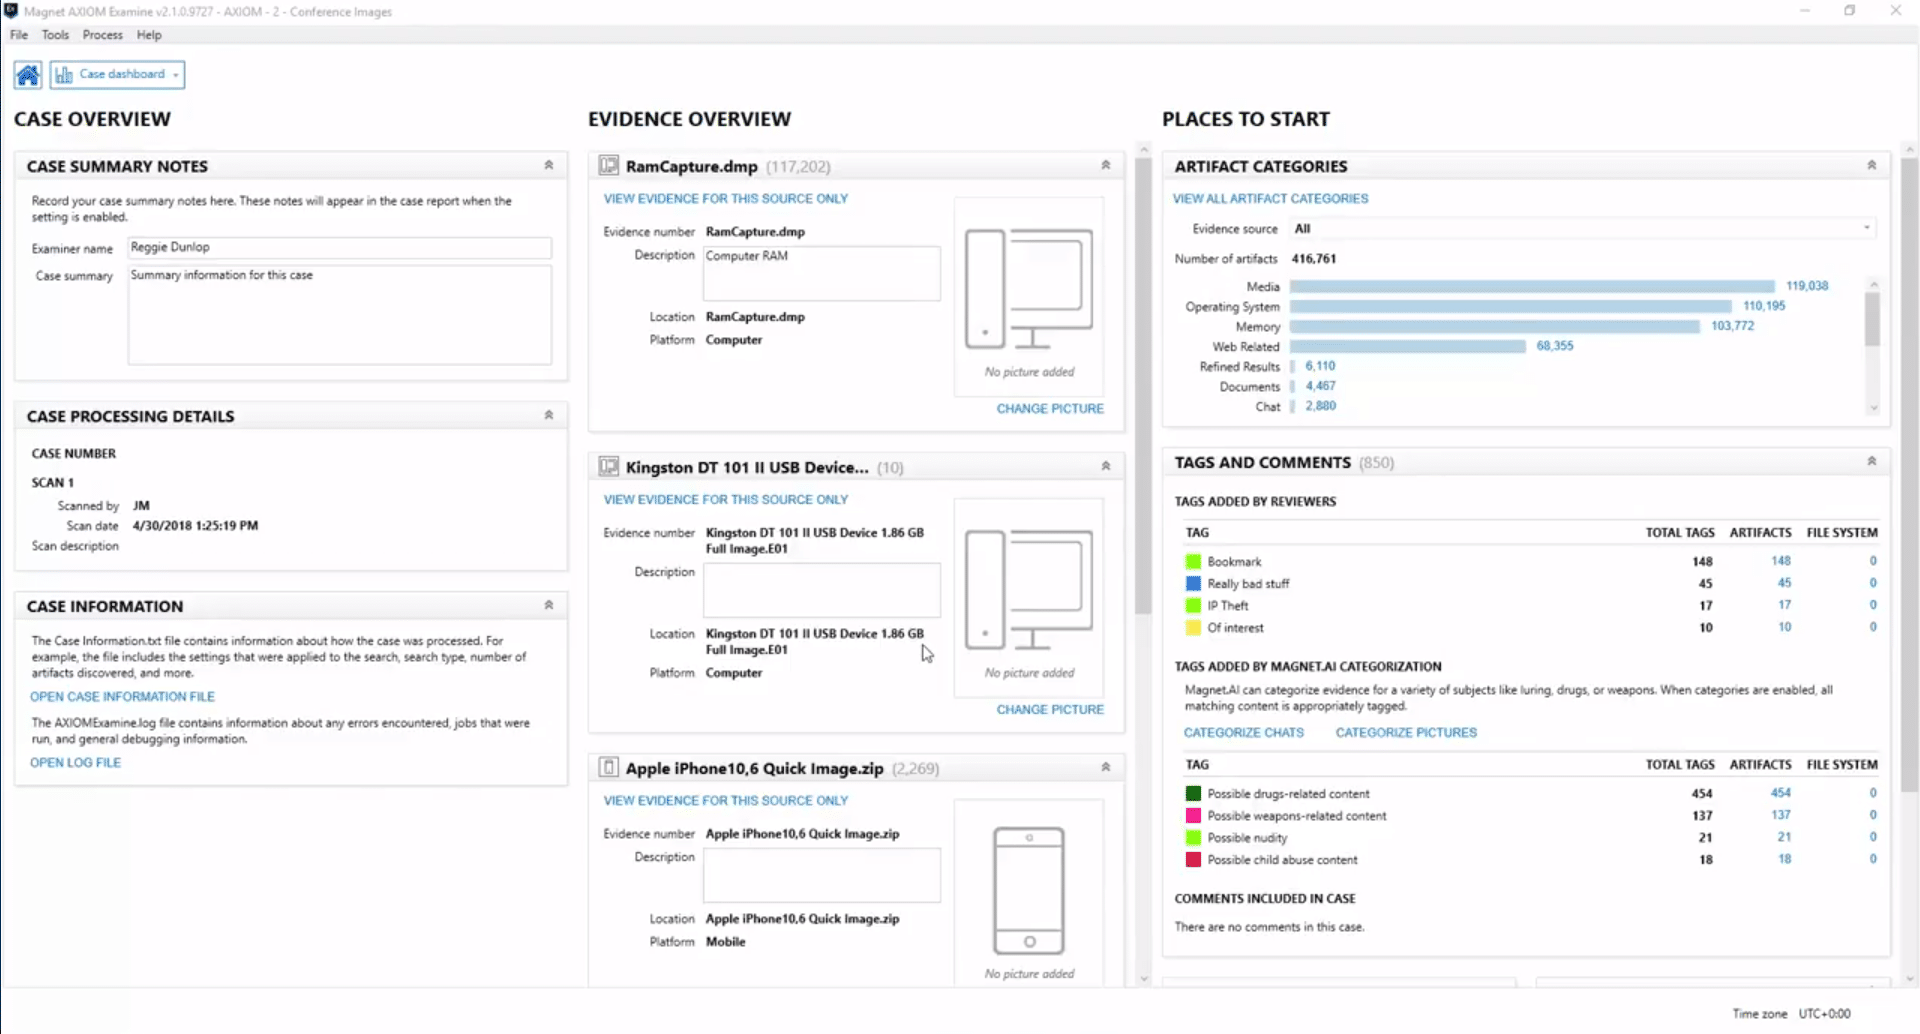Click the RamCapture.dmp Description field

pyautogui.click(x=822, y=273)
